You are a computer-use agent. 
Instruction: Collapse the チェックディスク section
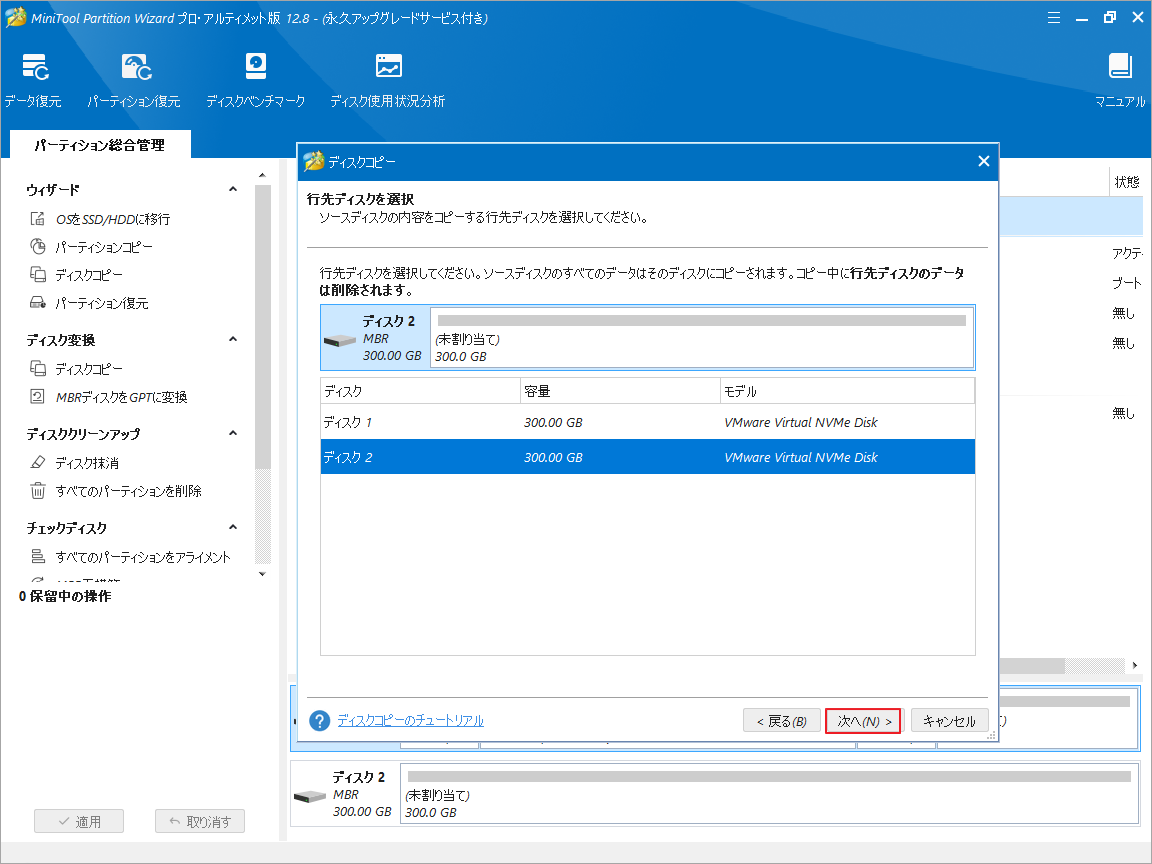(x=233, y=527)
